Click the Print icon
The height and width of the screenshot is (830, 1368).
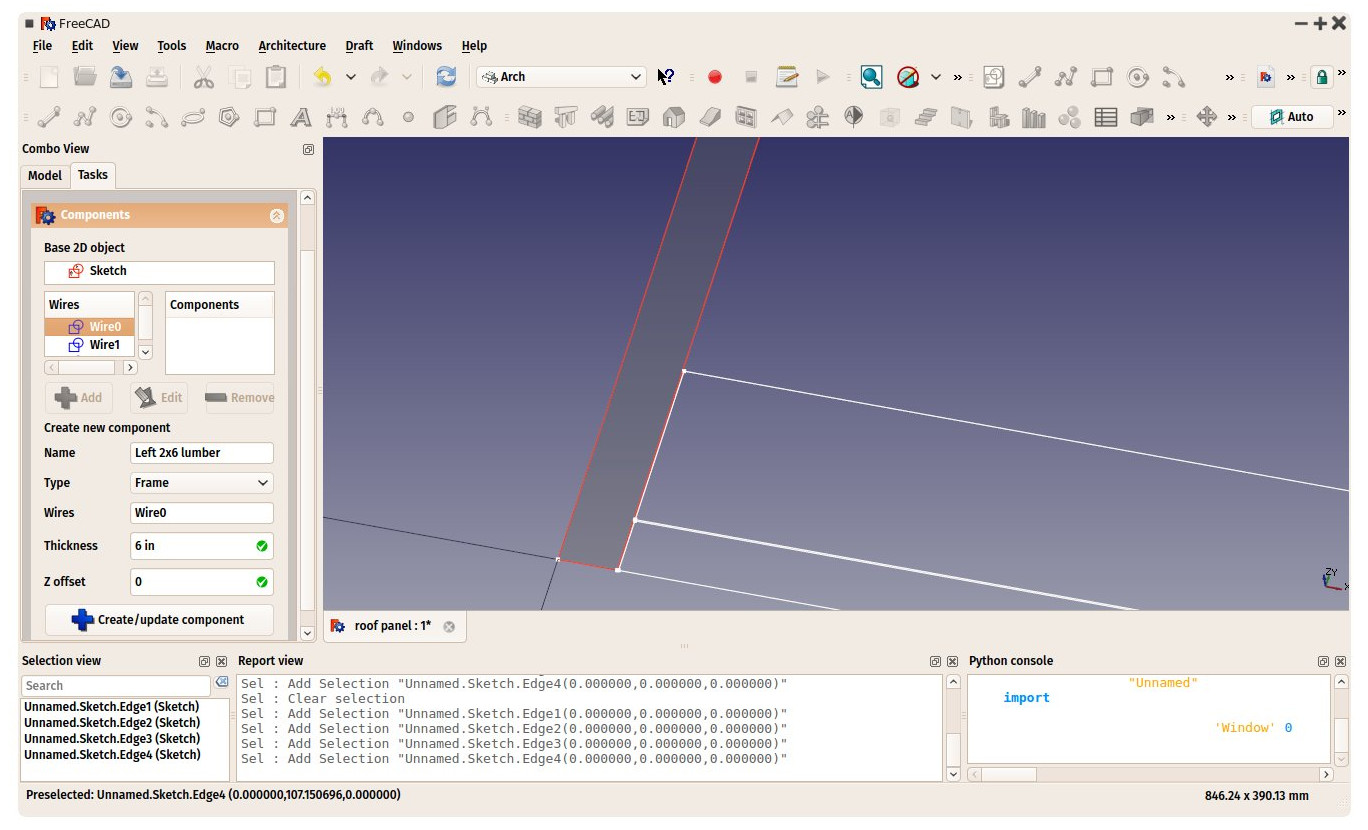(x=158, y=77)
